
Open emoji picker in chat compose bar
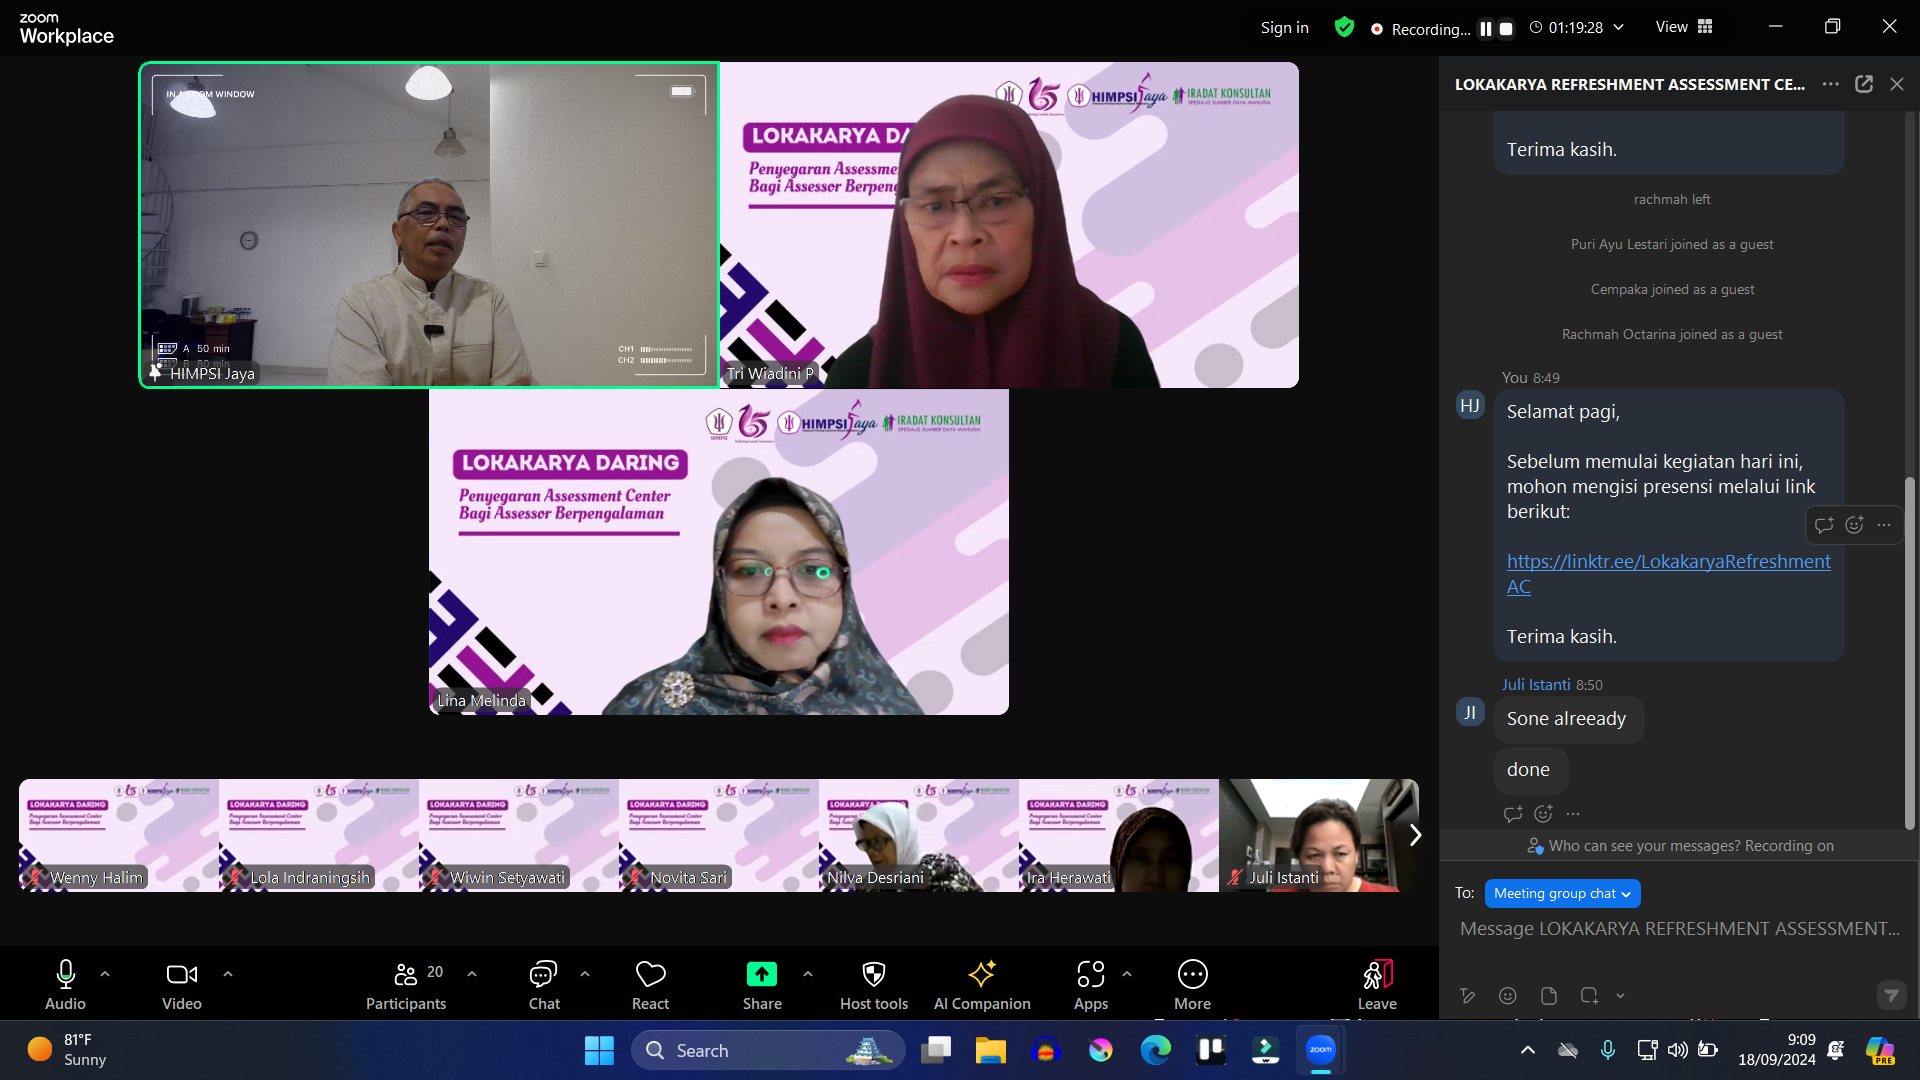pyautogui.click(x=1508, y=996)
